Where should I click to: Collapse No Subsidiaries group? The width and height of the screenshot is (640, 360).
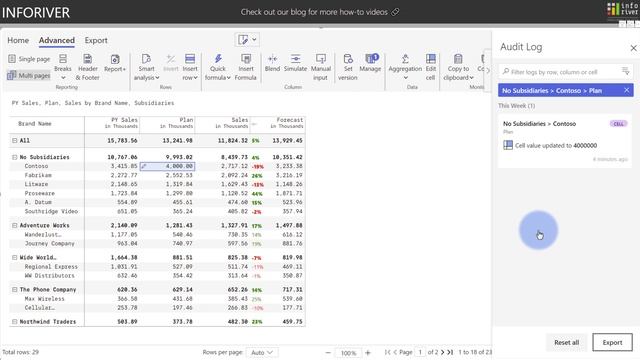pos(15,157)
